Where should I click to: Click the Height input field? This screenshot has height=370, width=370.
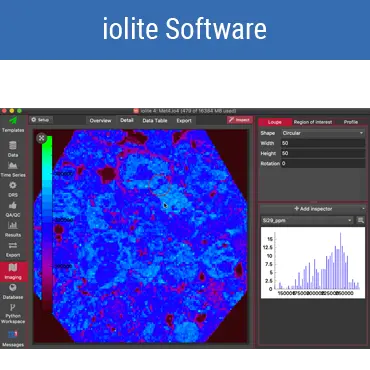323,153
